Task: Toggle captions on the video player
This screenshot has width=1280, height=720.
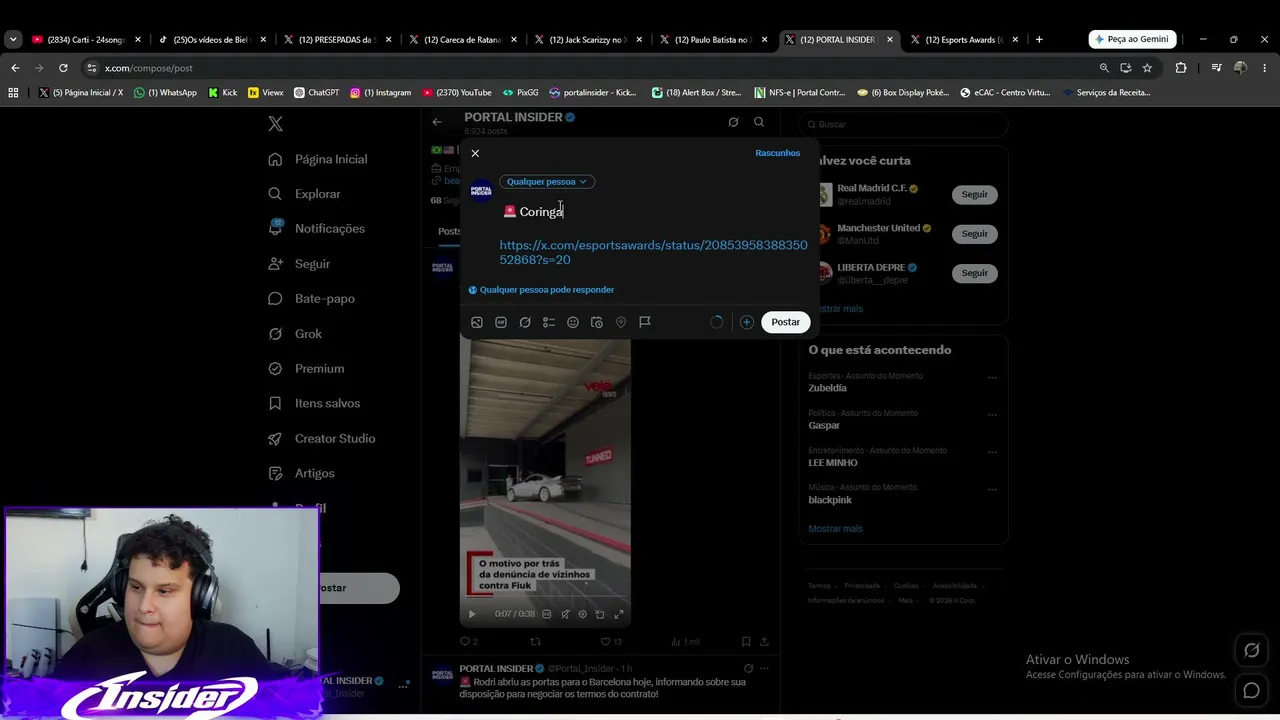Action: [x=546, y=614]
